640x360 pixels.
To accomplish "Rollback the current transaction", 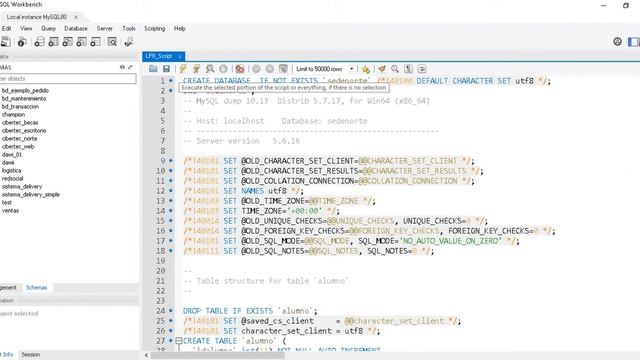I will (270, 69).
